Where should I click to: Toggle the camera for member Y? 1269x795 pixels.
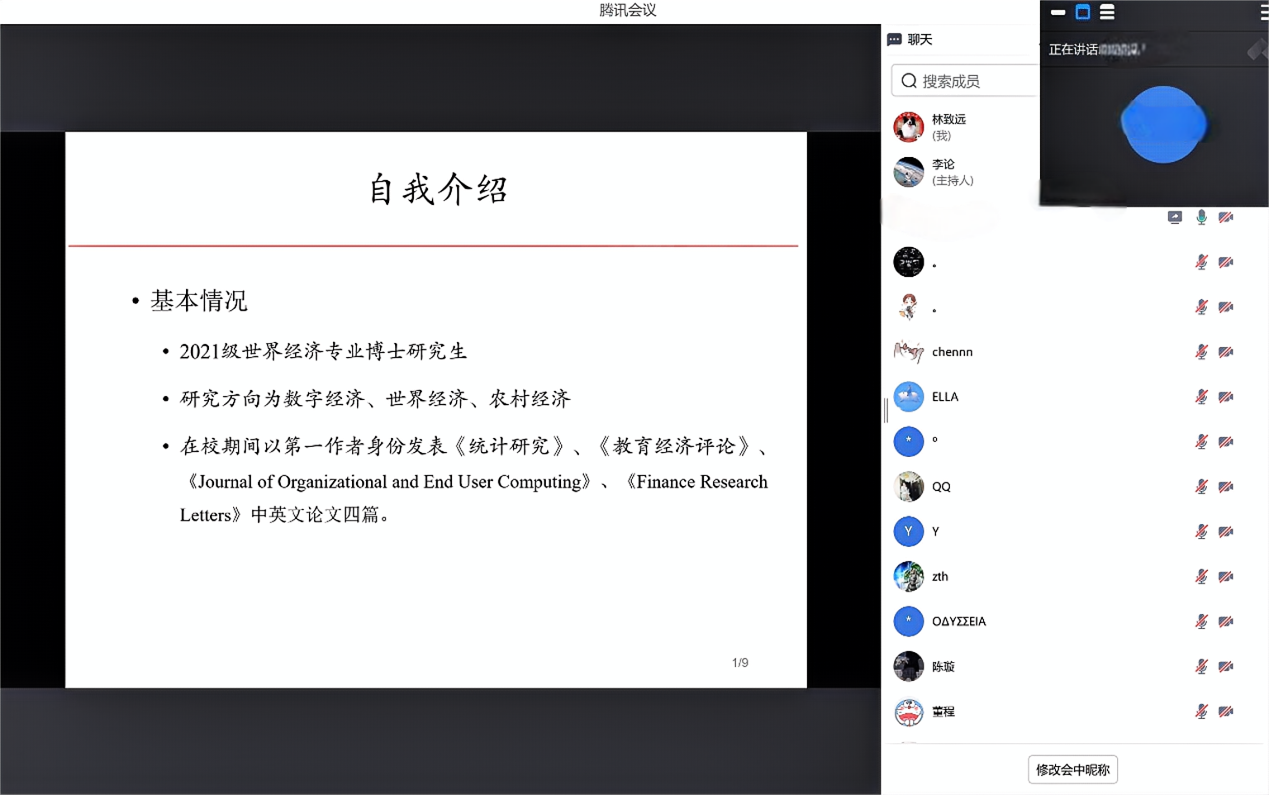point(1226,532)
